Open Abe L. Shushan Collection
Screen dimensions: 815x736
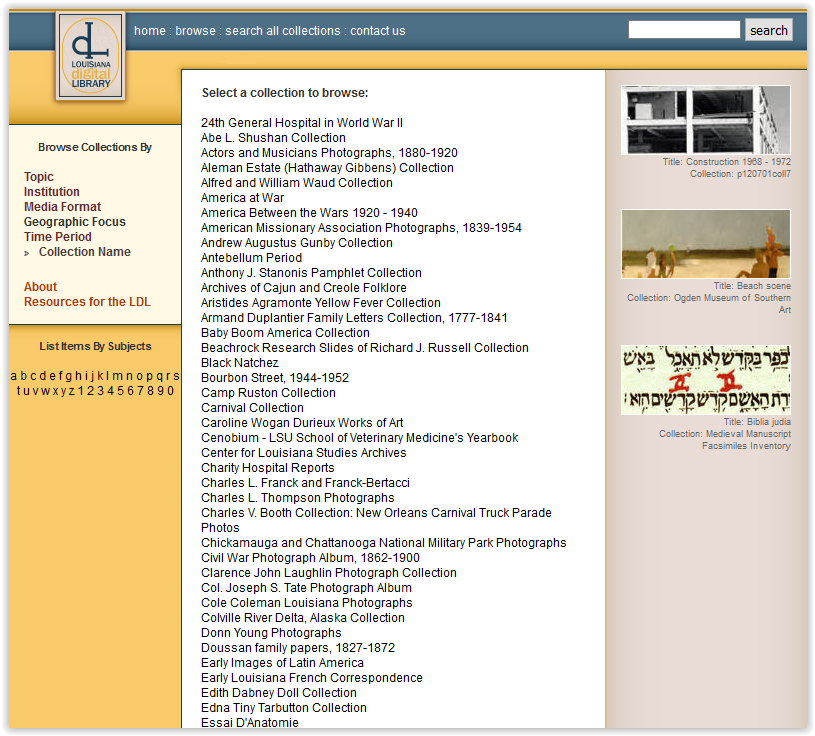coord(273,138)
